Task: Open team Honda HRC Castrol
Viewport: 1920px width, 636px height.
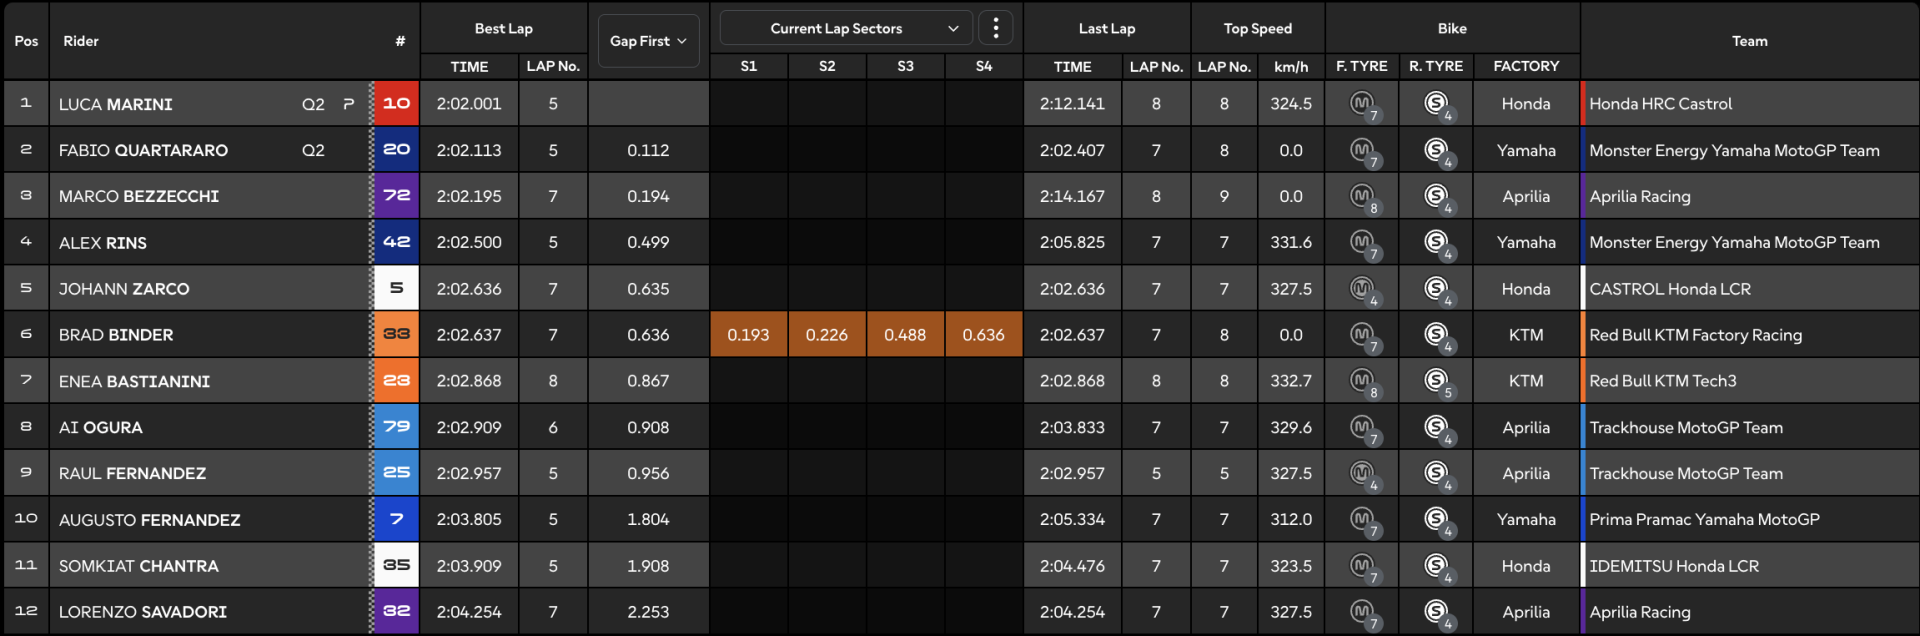Action: point(1660,104)
